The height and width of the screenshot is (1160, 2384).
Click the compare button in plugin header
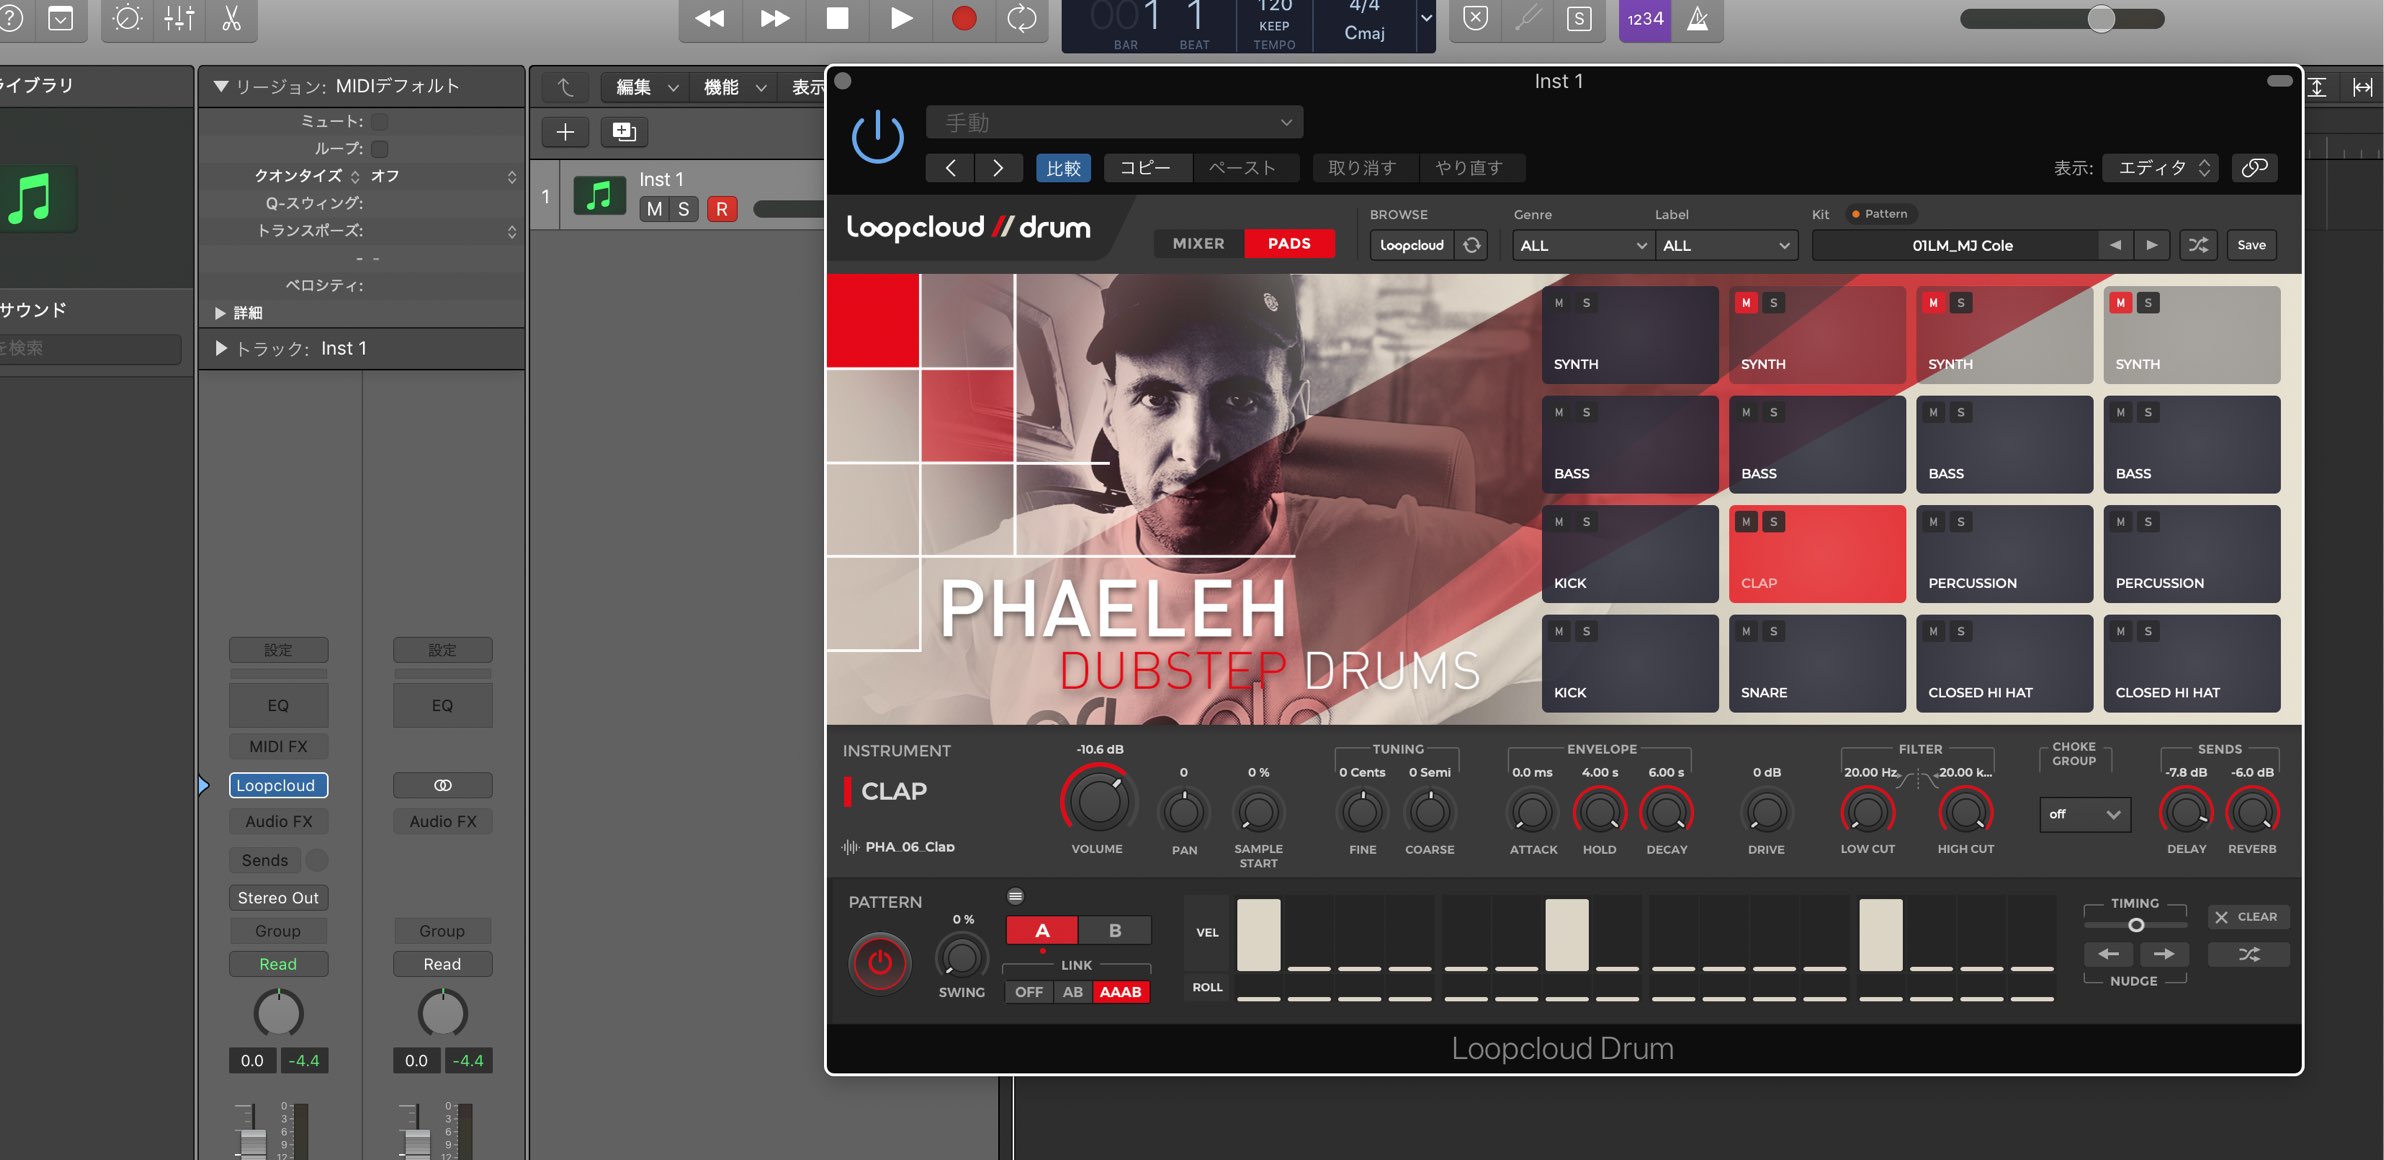(1063, 168)
